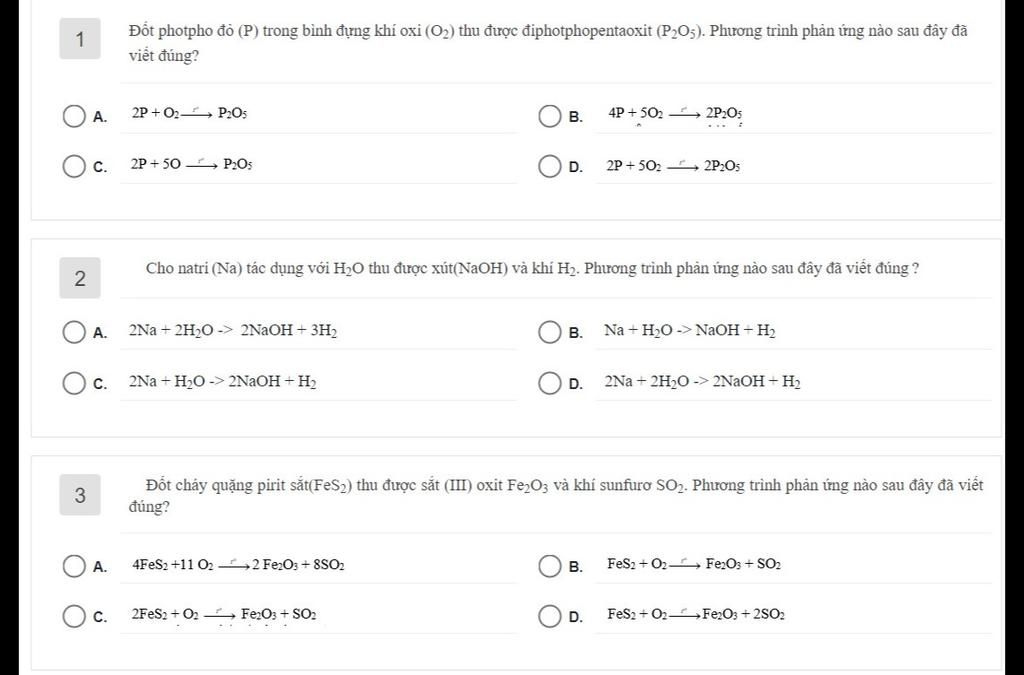Screen dimensions: 1024x675
Task: Click the pyrite combustion question text
Action: pyautogui.click(x=556, y=495)
